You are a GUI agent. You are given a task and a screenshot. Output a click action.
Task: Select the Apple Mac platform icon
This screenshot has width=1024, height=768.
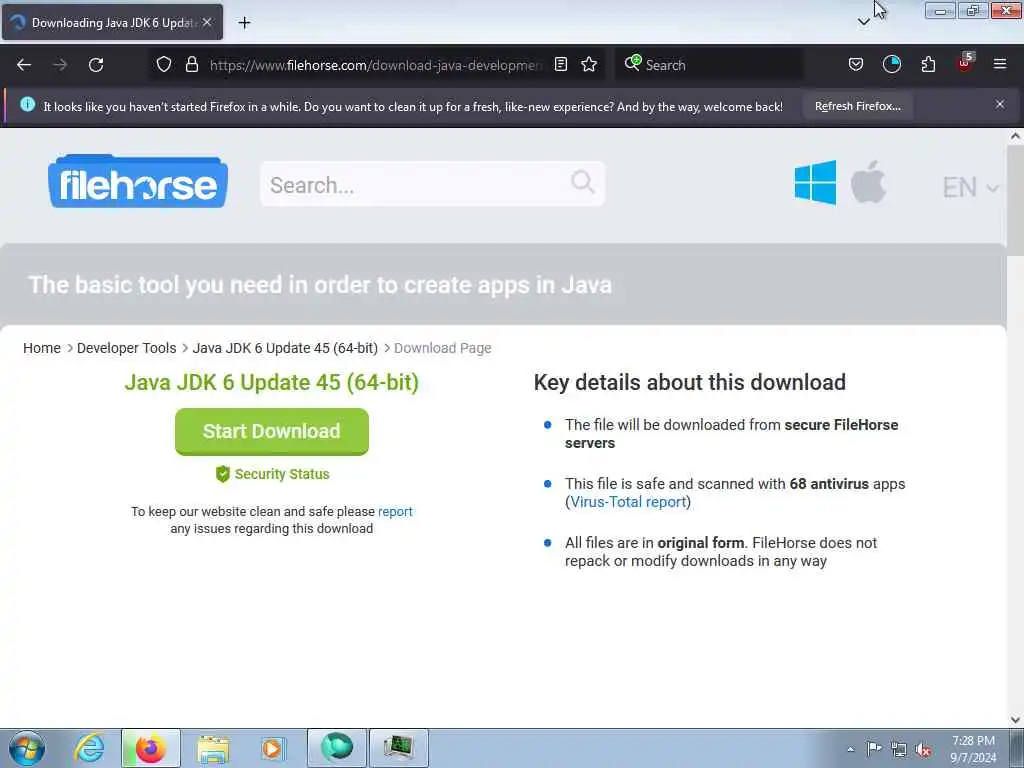868,182
